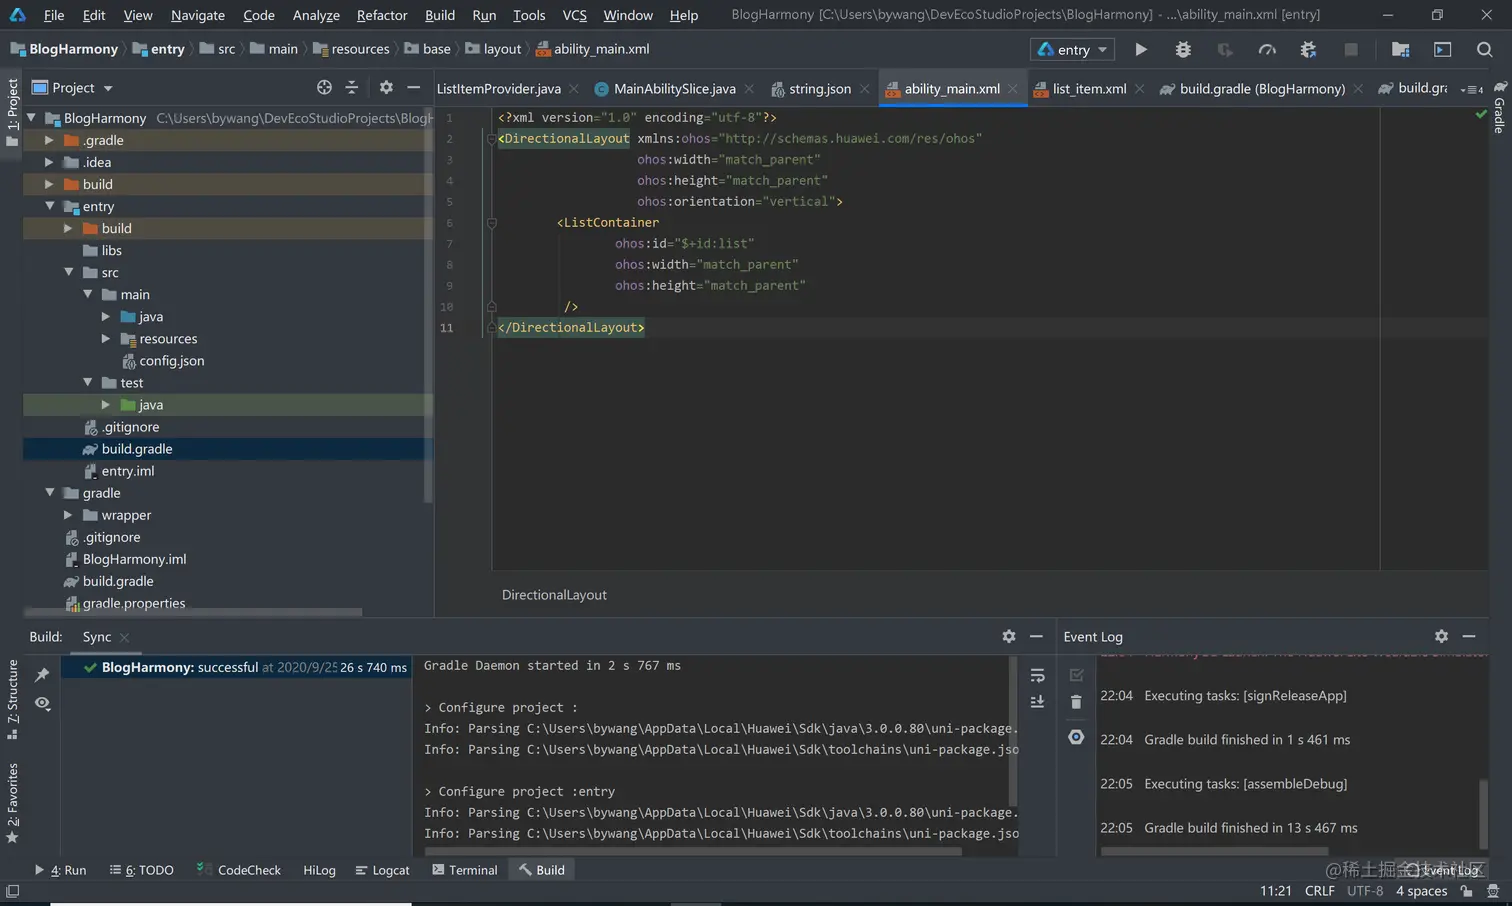The image size is (1512, 906).
Task: Collapse the gradle folder node
Action: pos(50,493)
